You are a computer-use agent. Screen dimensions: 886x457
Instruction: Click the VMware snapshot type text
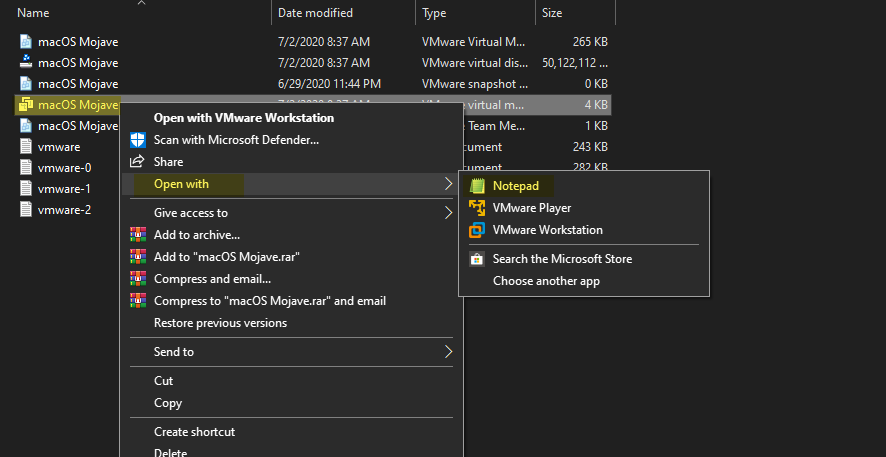pos(475,84)
